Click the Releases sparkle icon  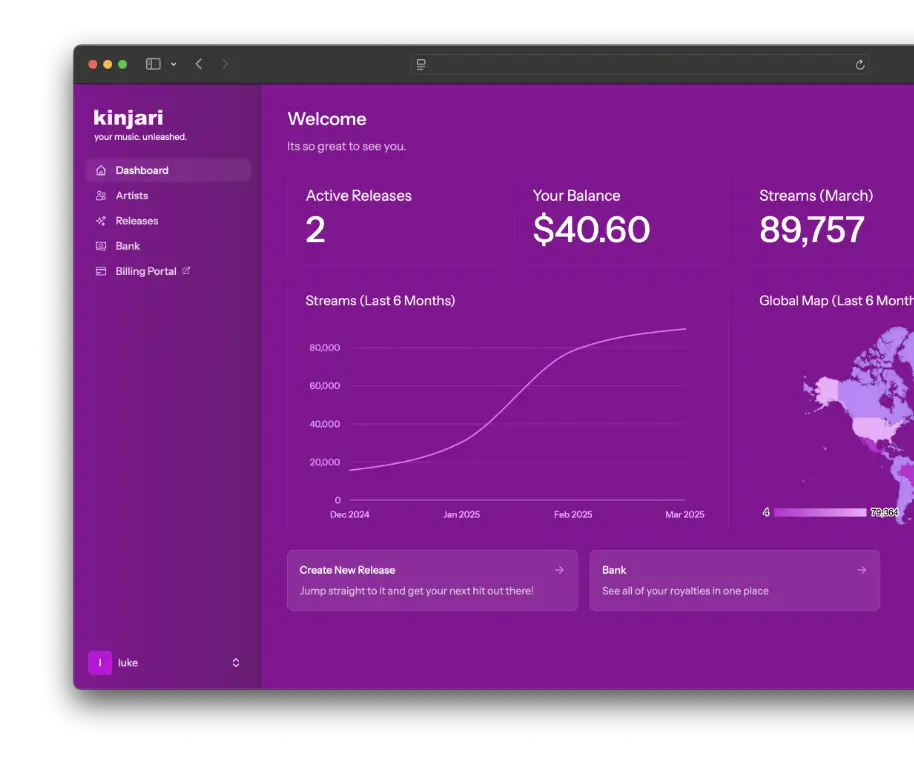(101, 221)
